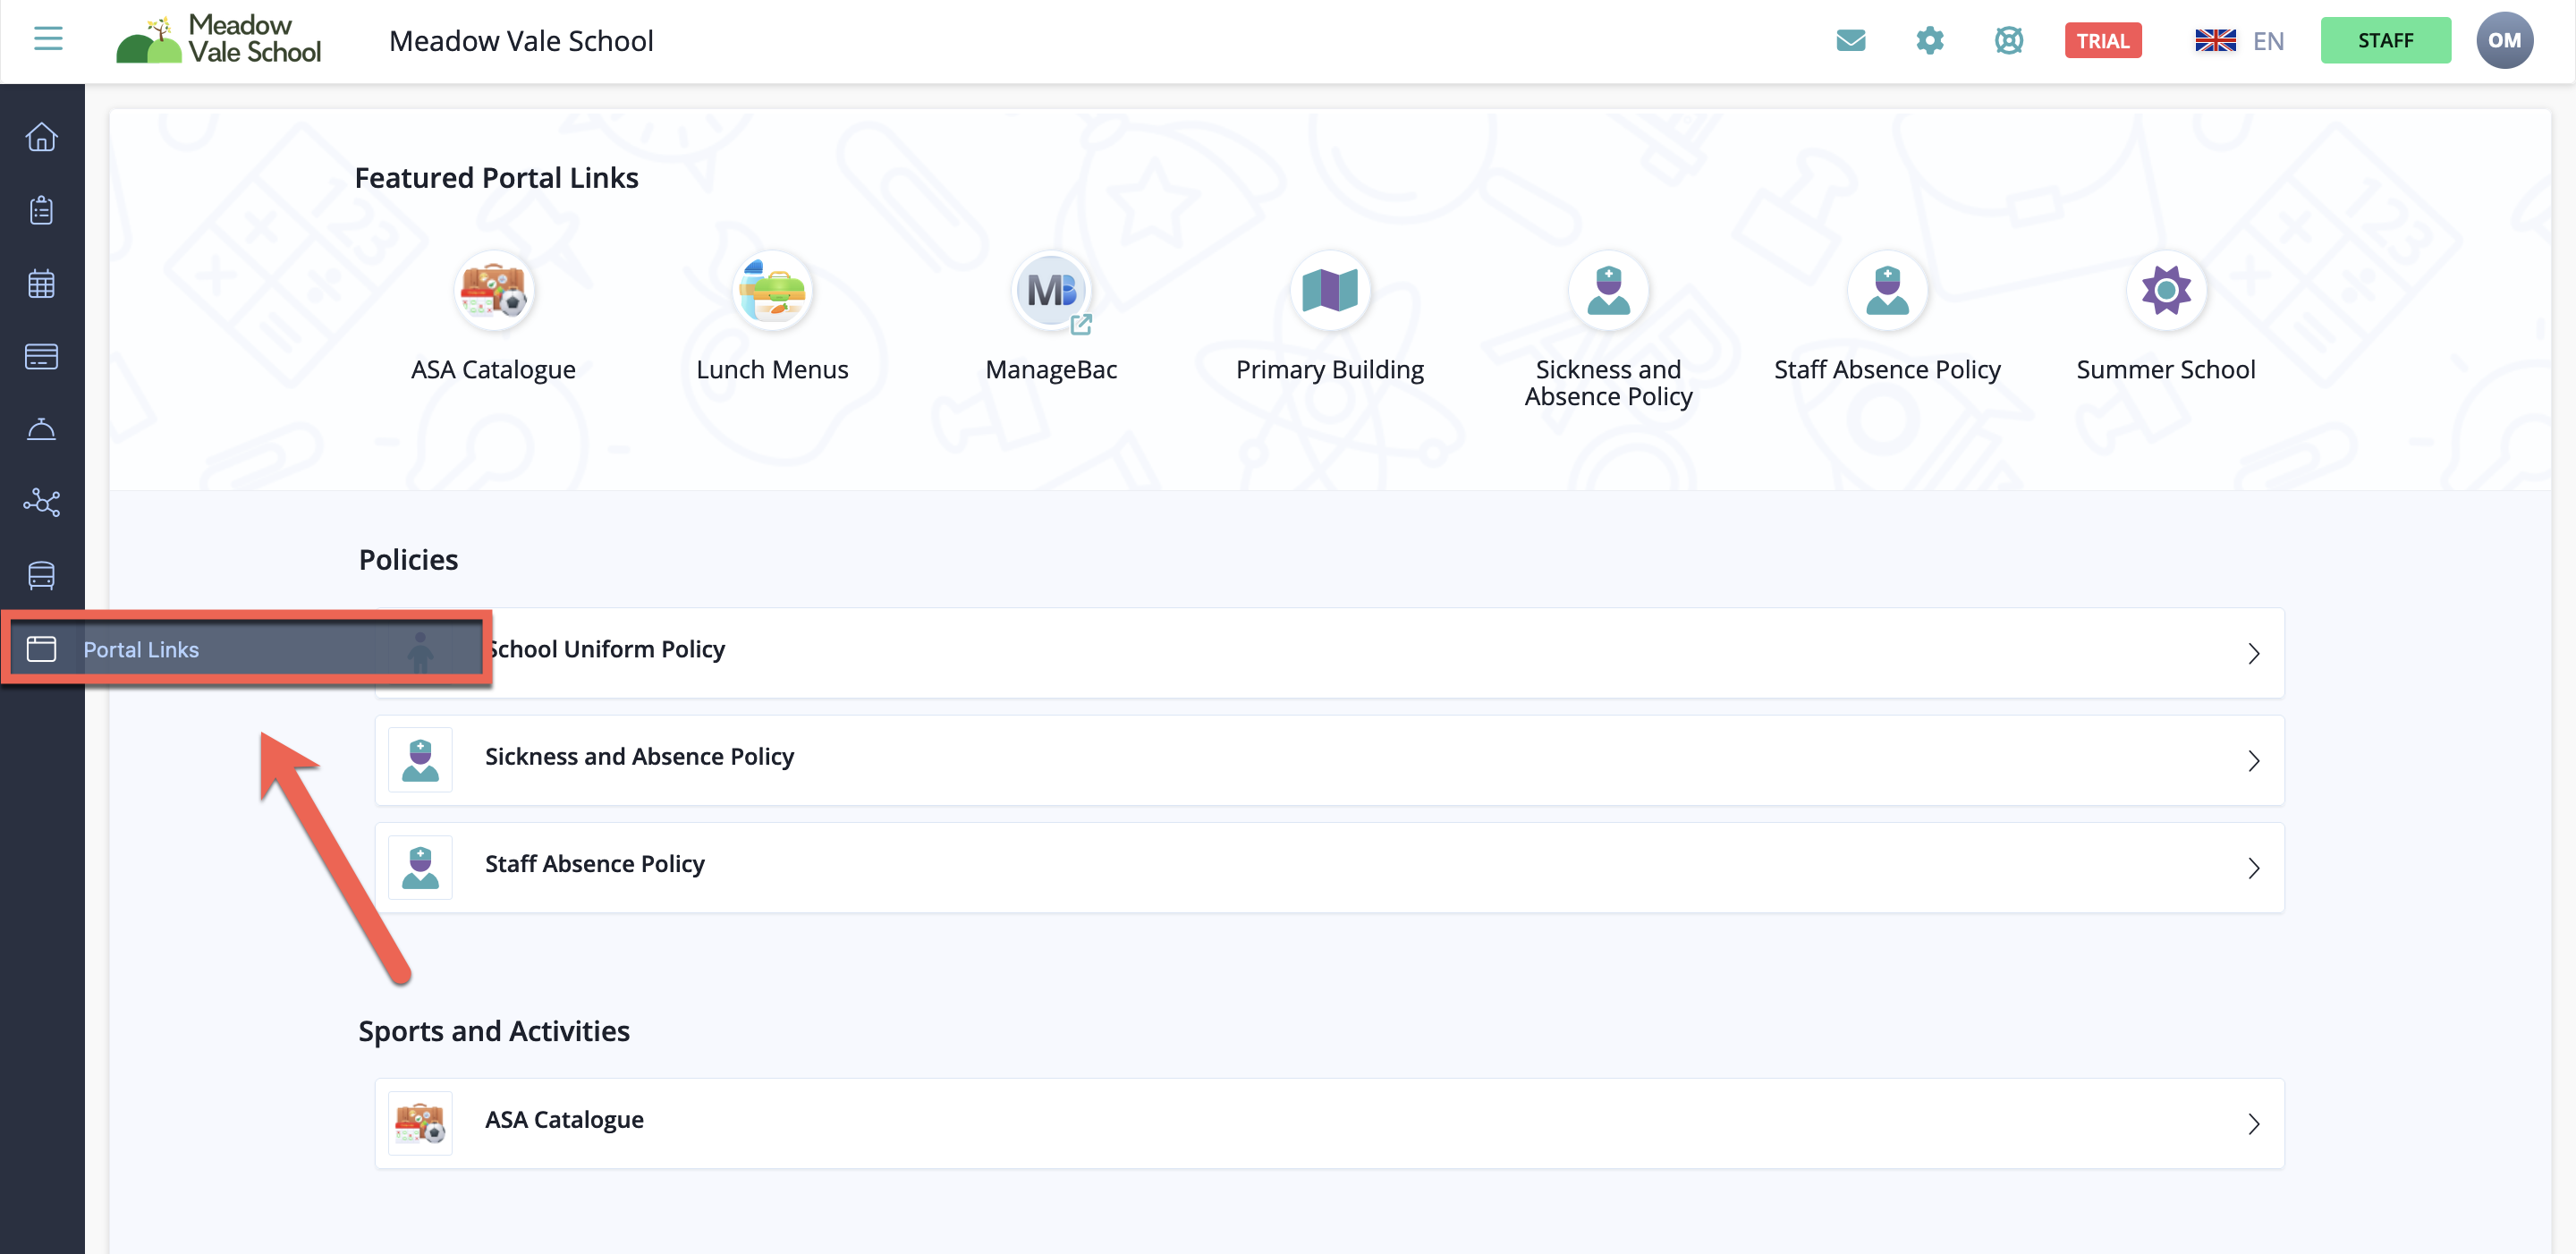Click the service bell sidebar icon
Image resolution: width=2576 pixels, height=1254 pixels.
point(41,429)
